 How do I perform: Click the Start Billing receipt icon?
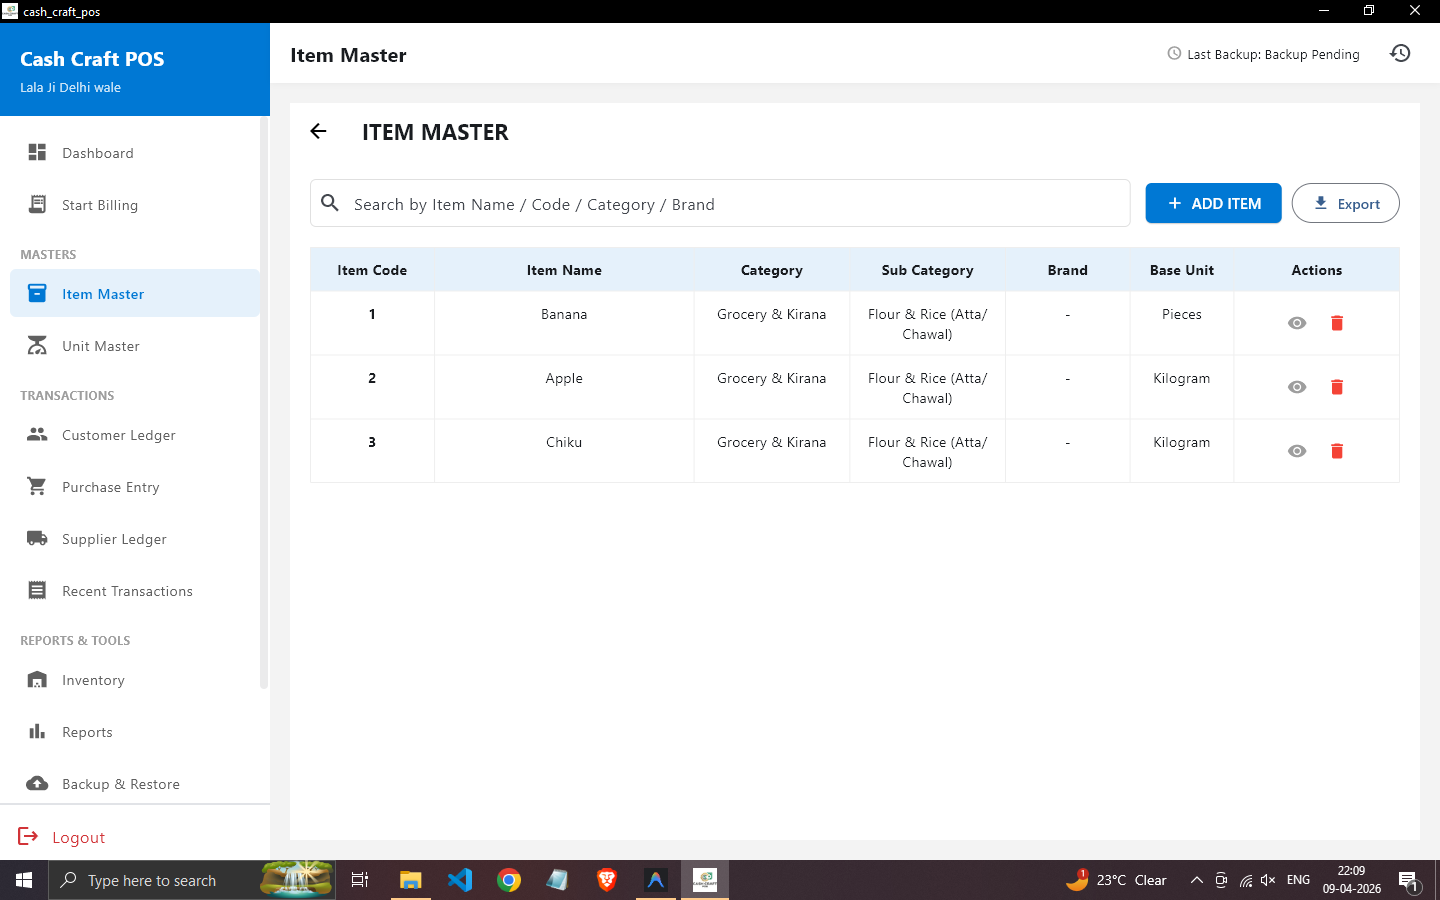point(37,204)
